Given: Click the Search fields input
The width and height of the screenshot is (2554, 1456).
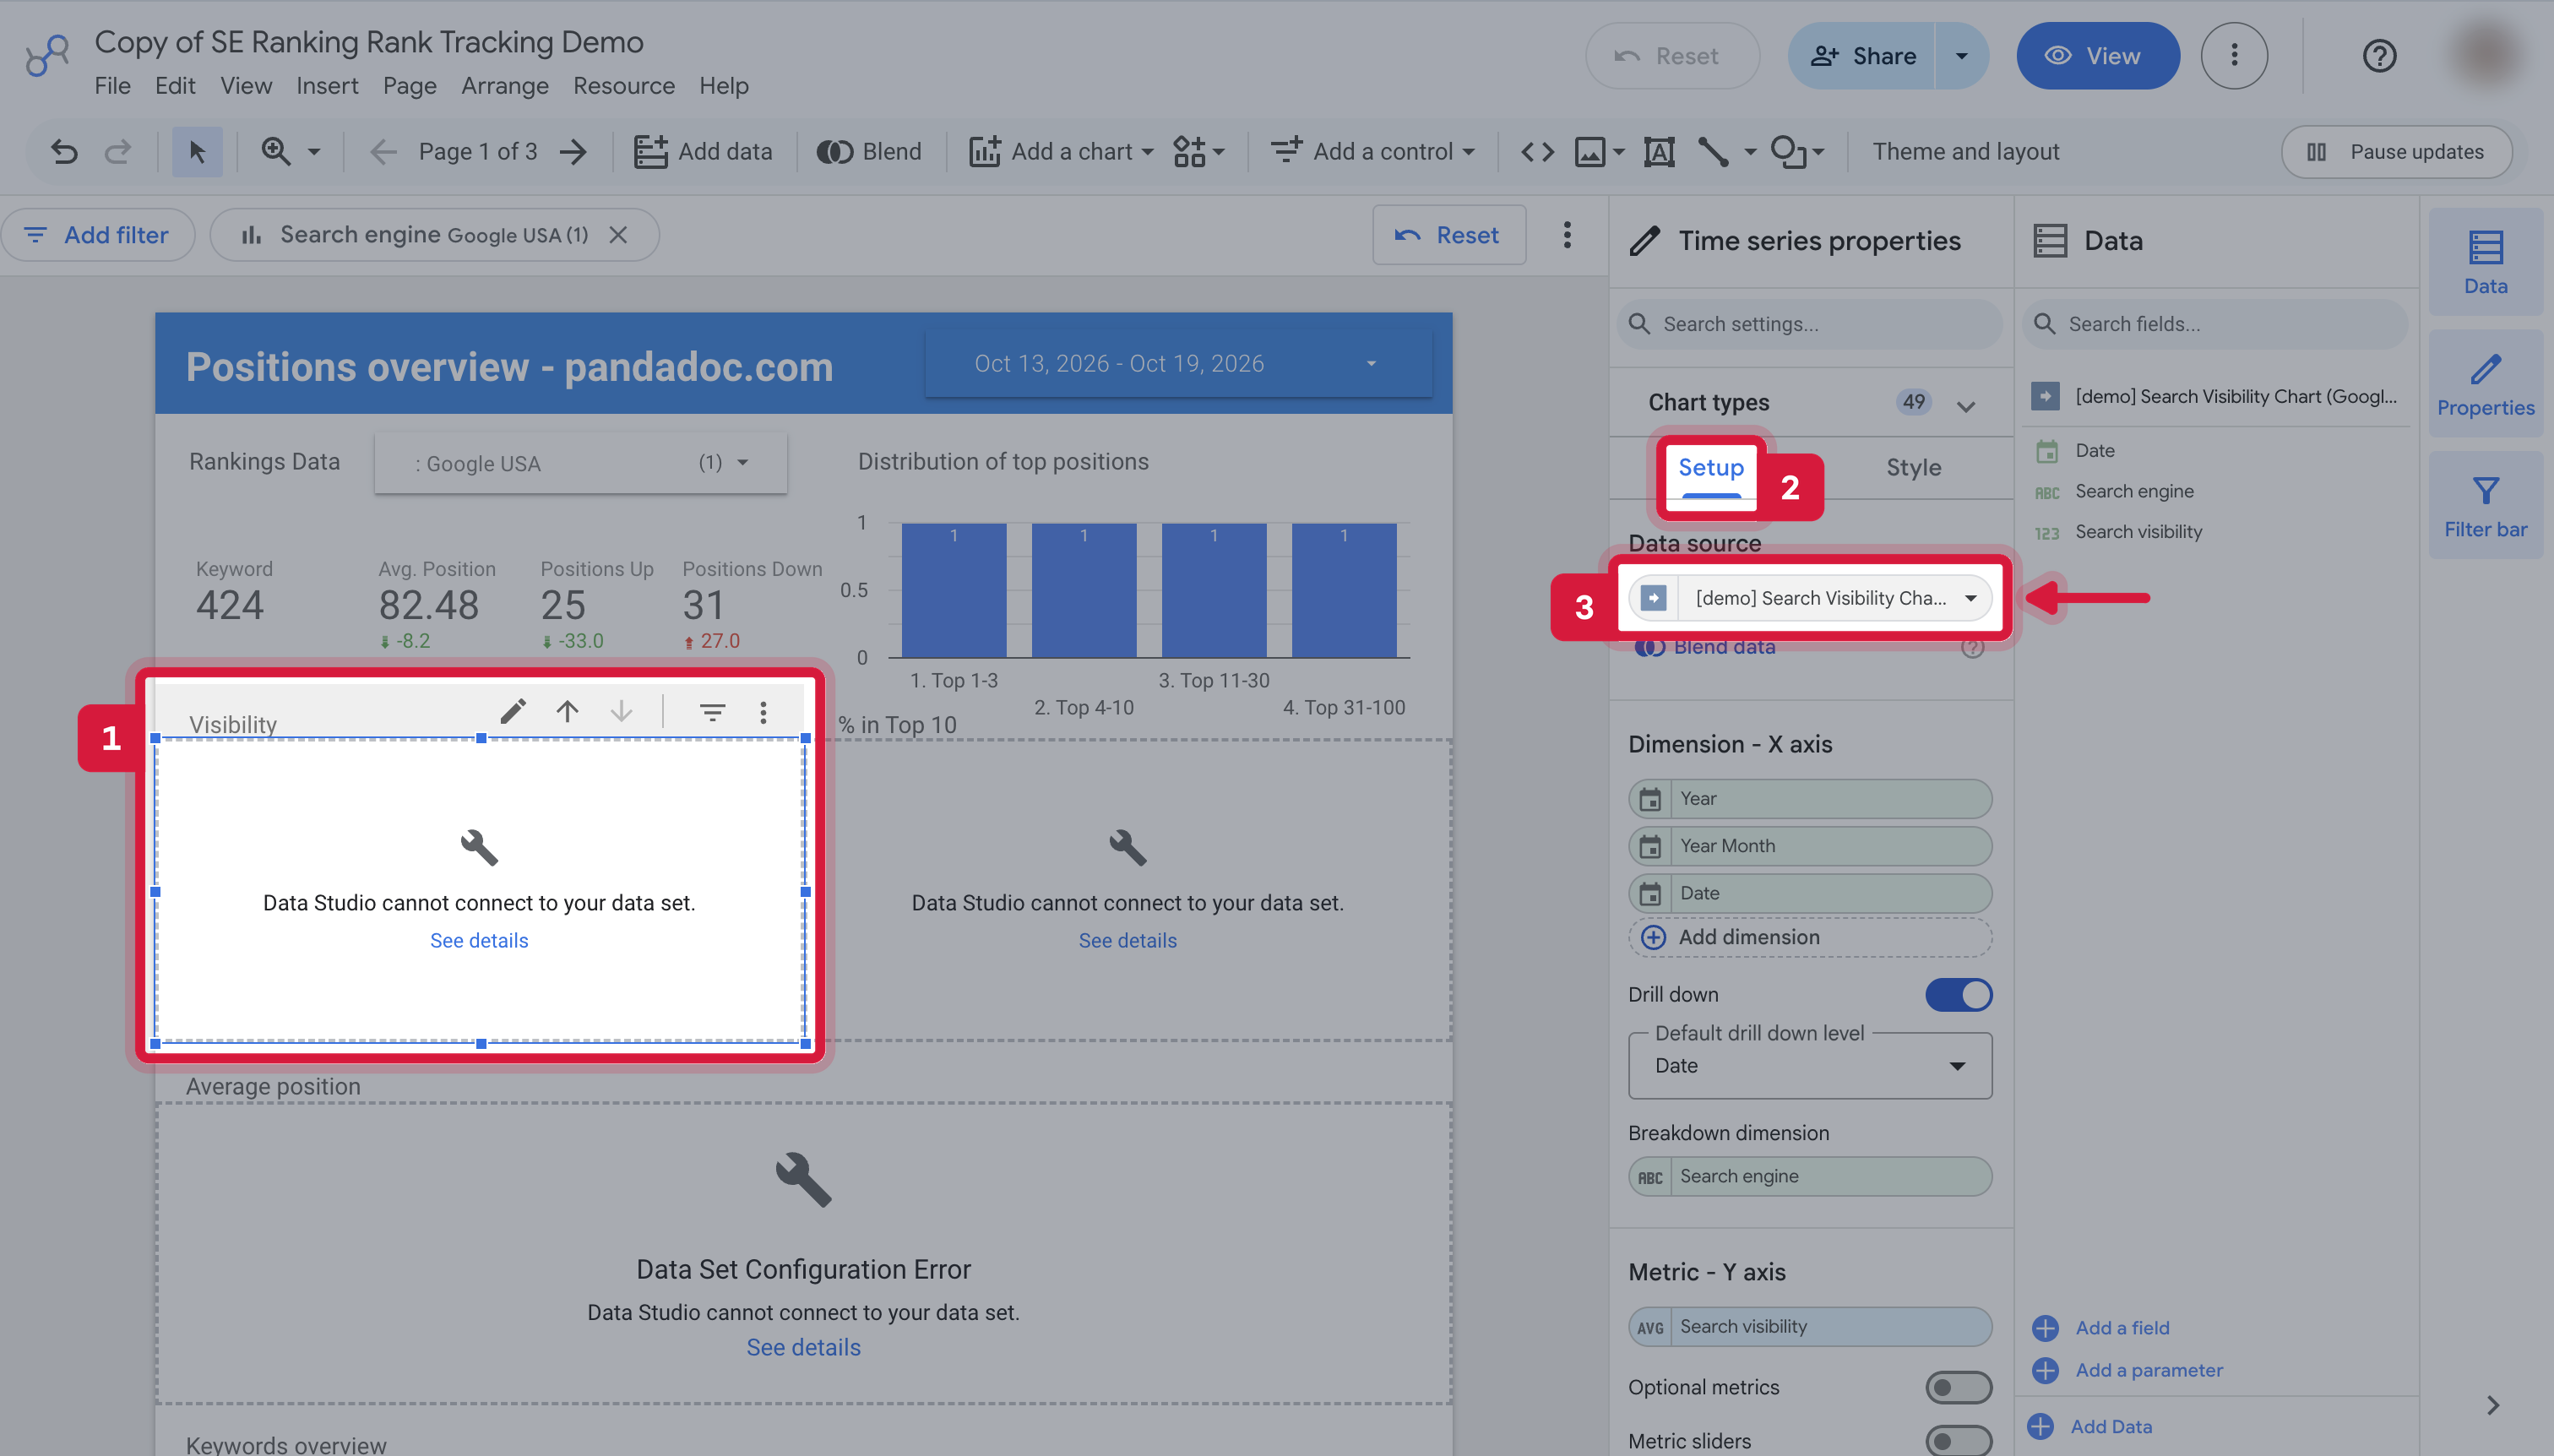Looking at the screenshot, I should 2215,324.
